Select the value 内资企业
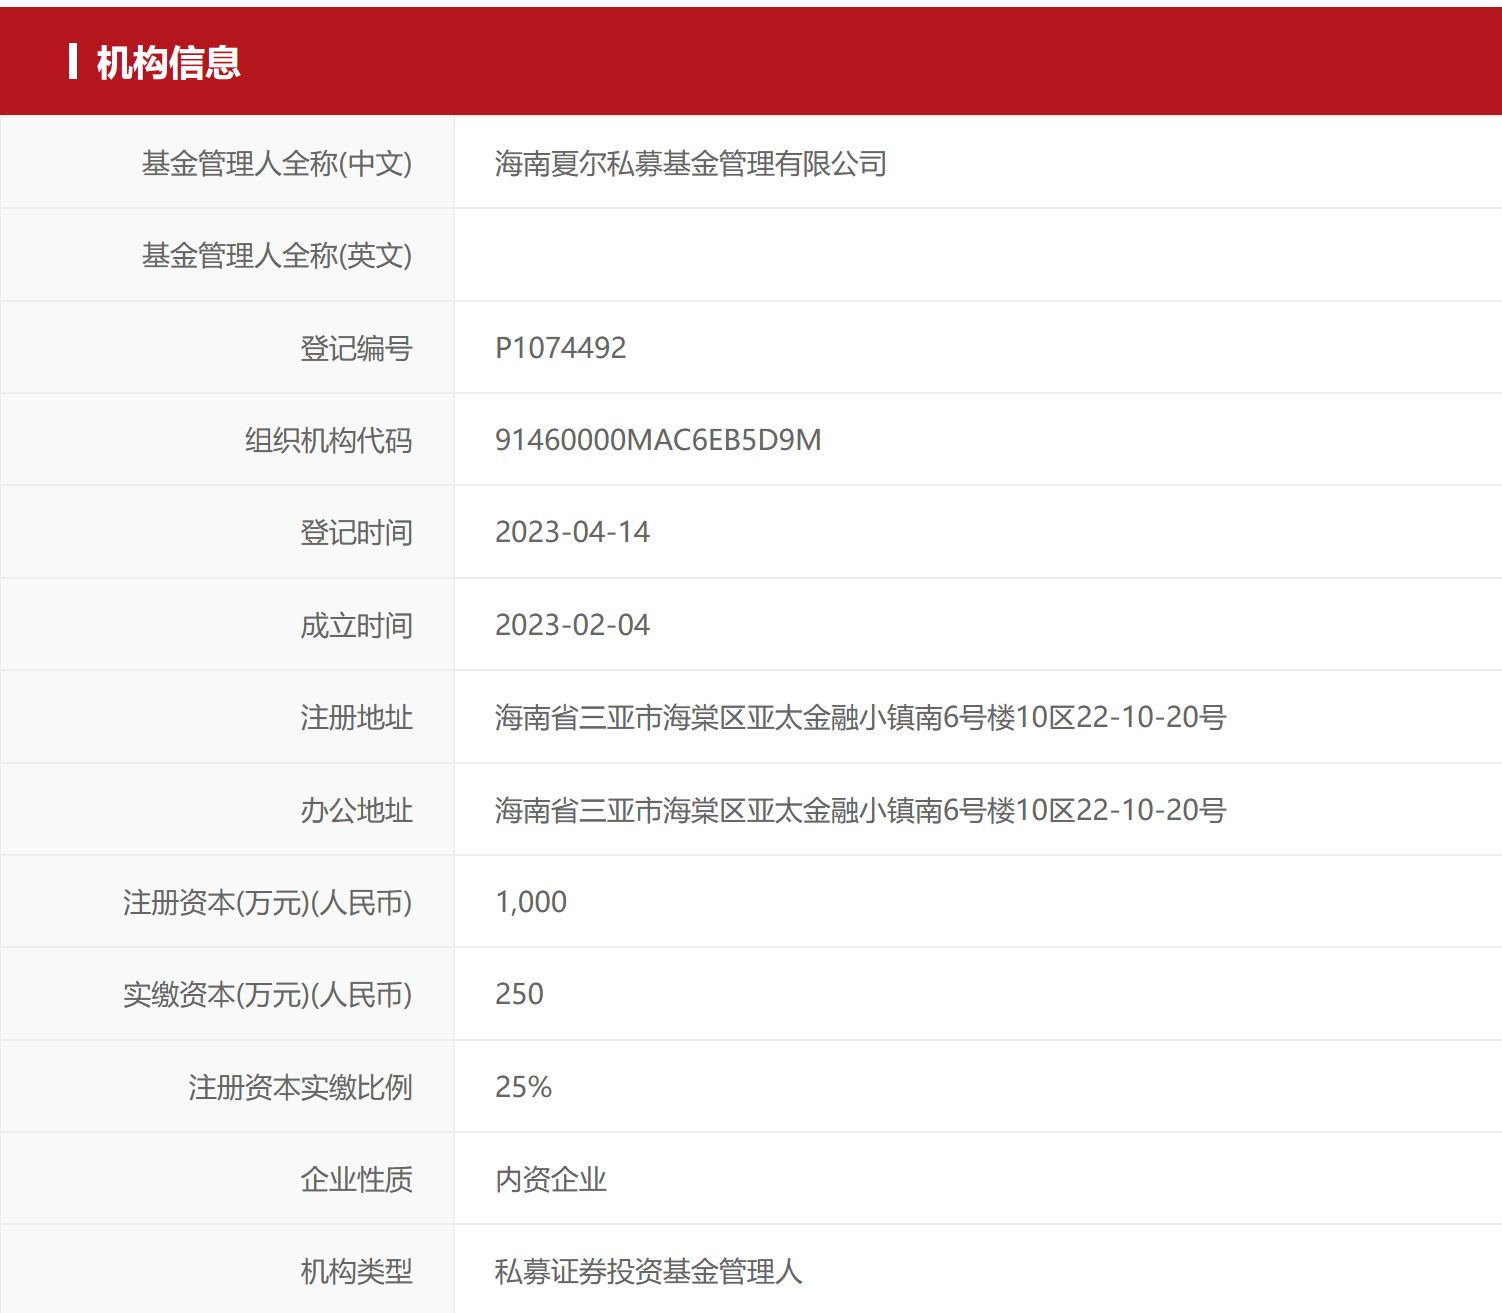 click(x=551, y=1179)
